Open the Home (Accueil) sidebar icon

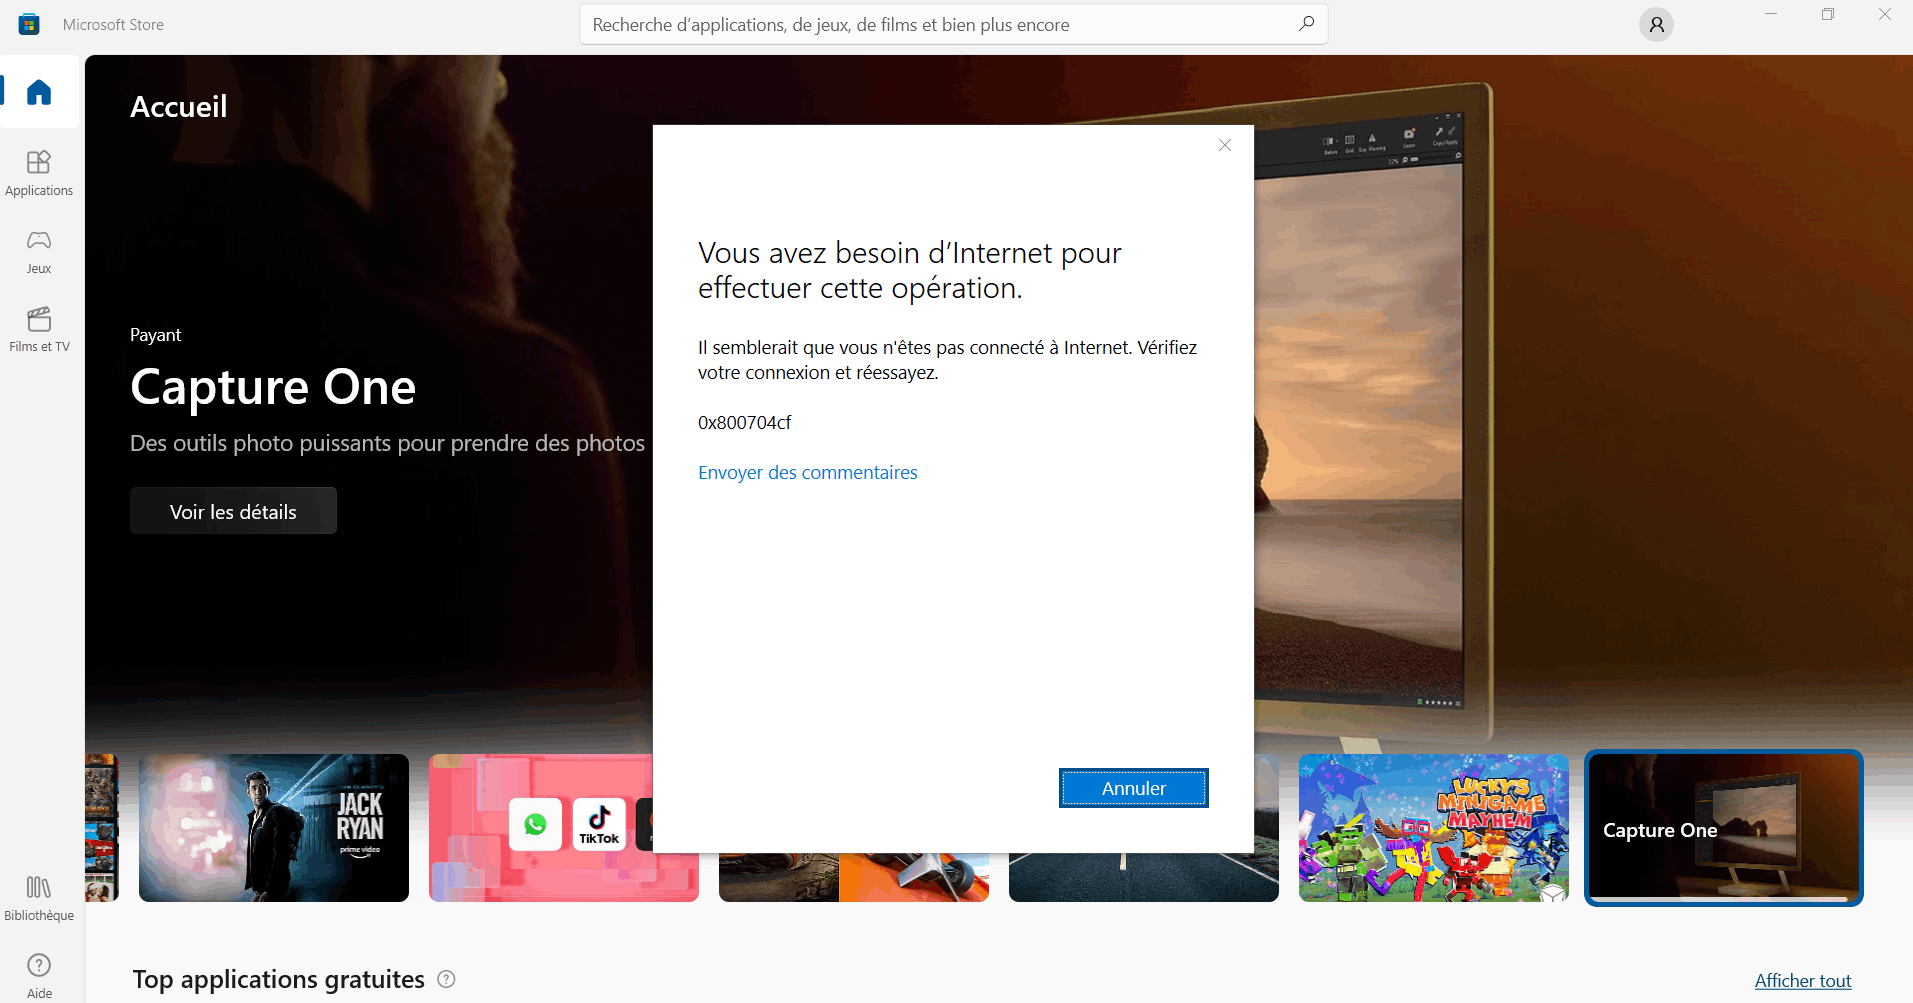(39, 92)
